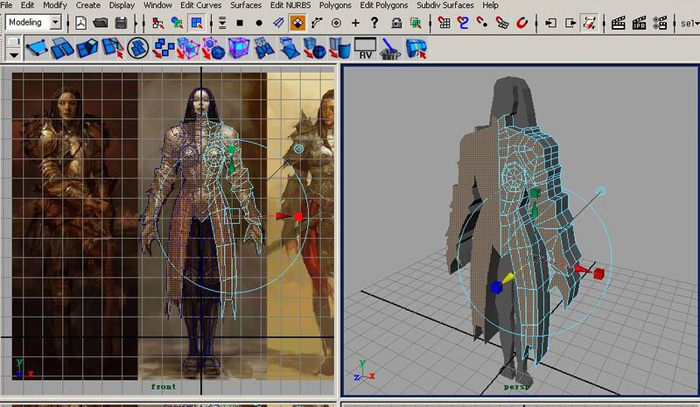The image size is (700, 407).
Task: Open the RV Render View shelf icon
Action: (x=365, y=48)
